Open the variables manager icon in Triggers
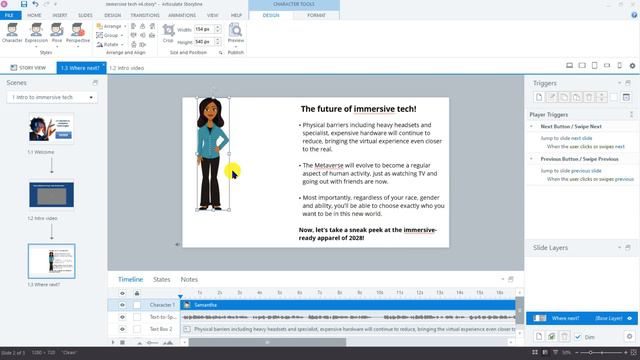Image resolution: width=640 pixels, height=360 pixels. (x=626, y=97)
